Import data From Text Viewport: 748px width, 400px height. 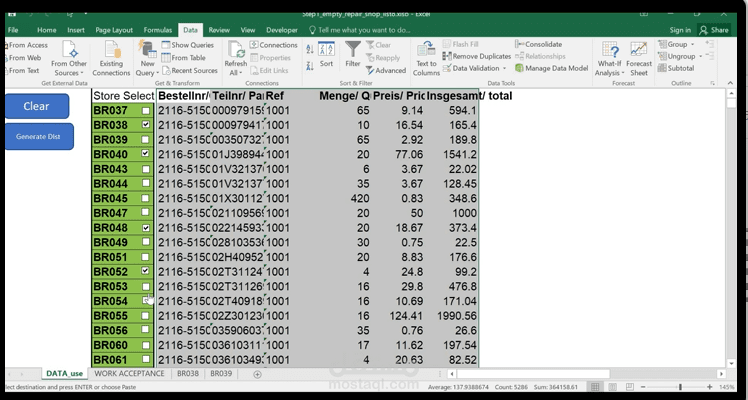tap(23, 71)
